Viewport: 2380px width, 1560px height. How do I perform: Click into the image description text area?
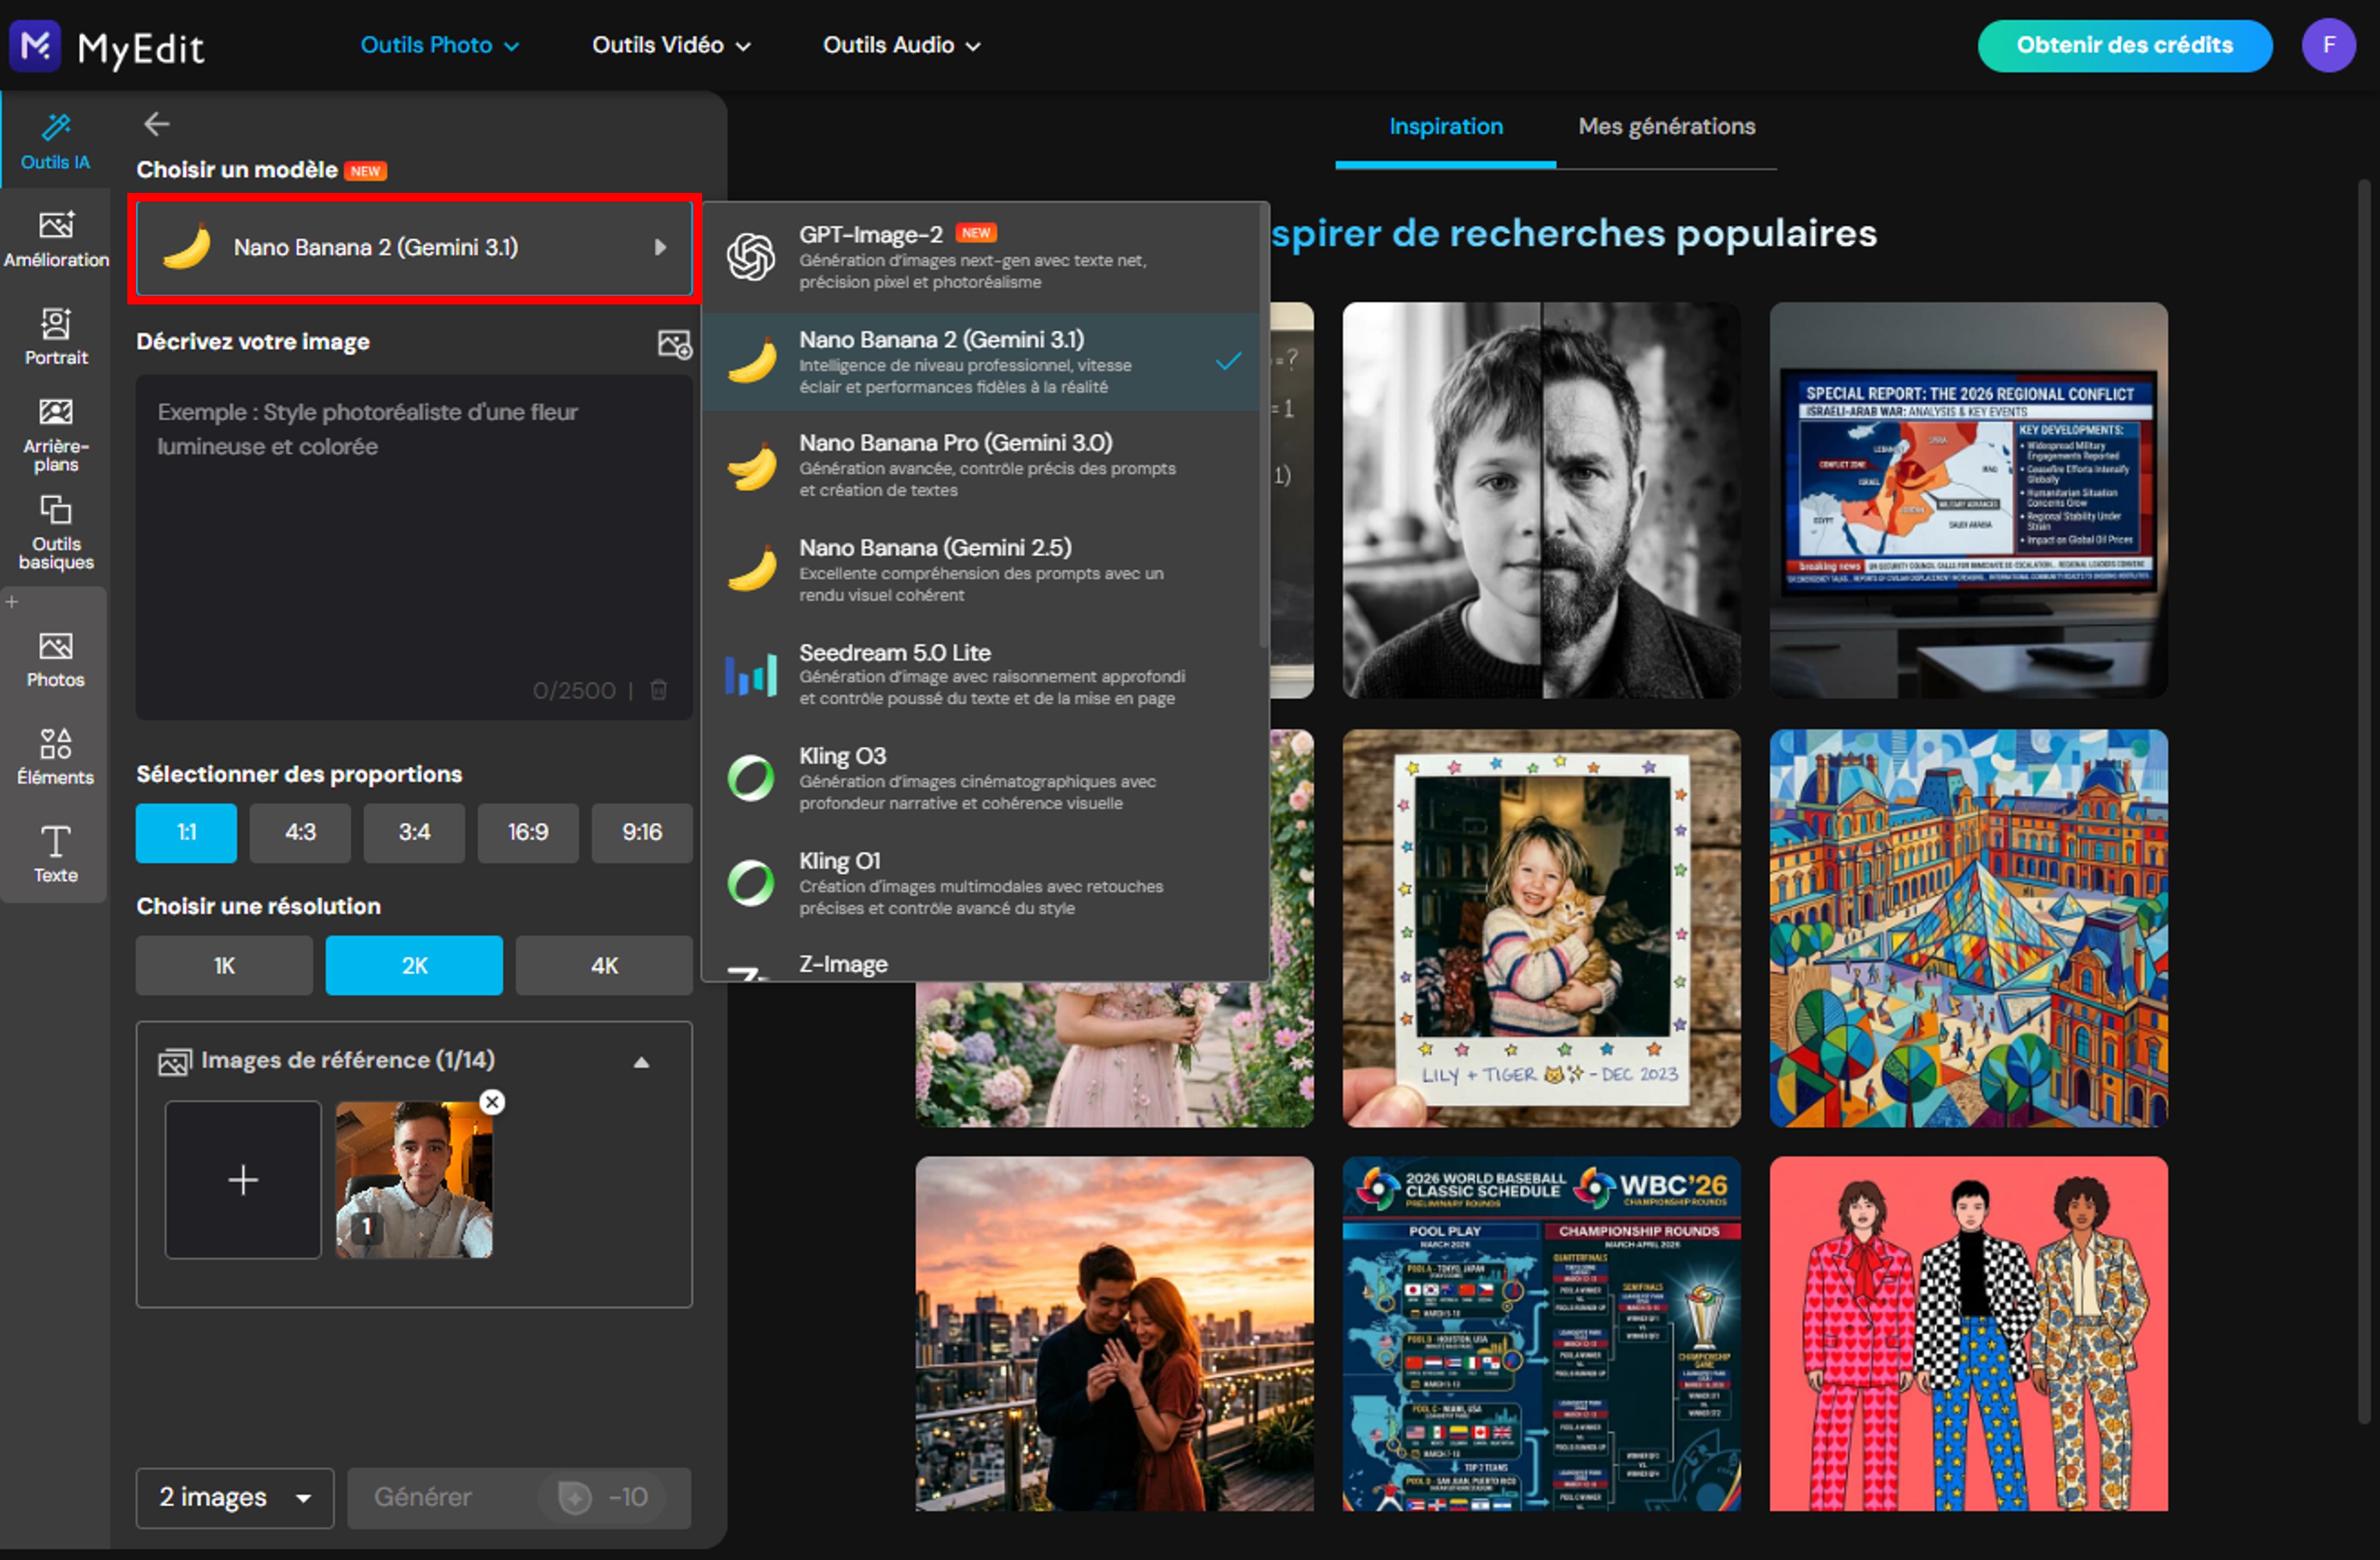pyautogui.click(x=414, y=547)
